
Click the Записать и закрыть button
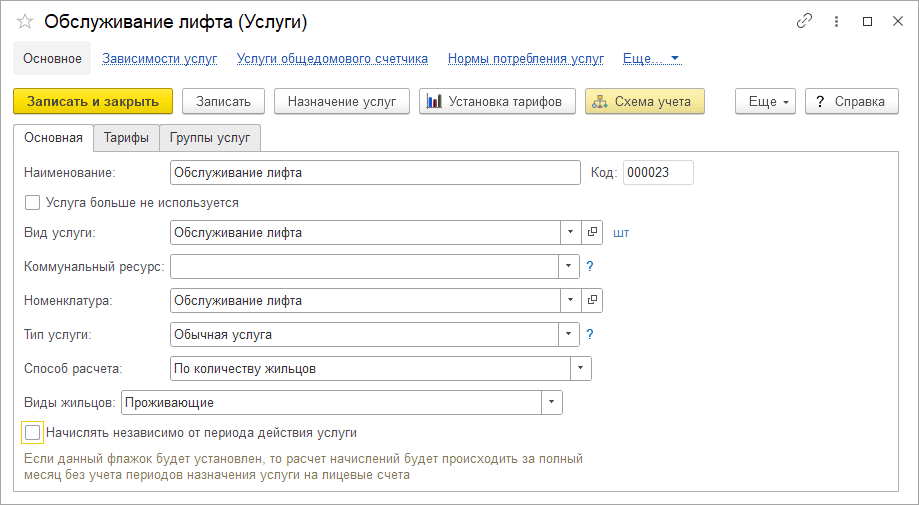pos(93,101)
